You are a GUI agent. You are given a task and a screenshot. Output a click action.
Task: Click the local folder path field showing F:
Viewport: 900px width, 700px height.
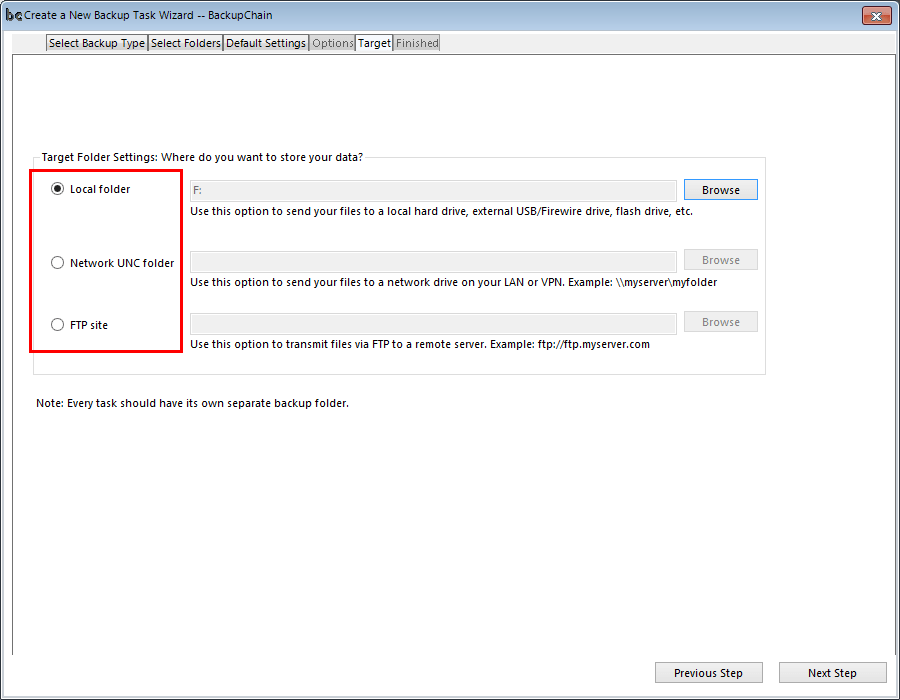click(x=433, y=190)
